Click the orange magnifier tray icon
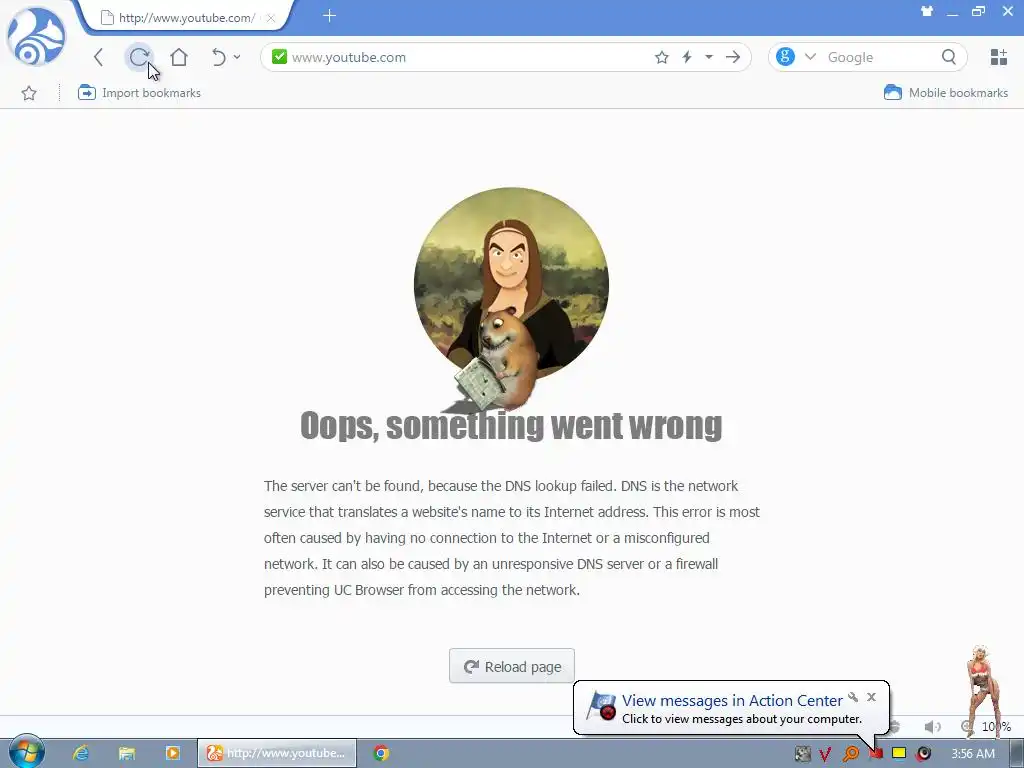This screenshot has width=1024, height=768. [x=850, y=754]
